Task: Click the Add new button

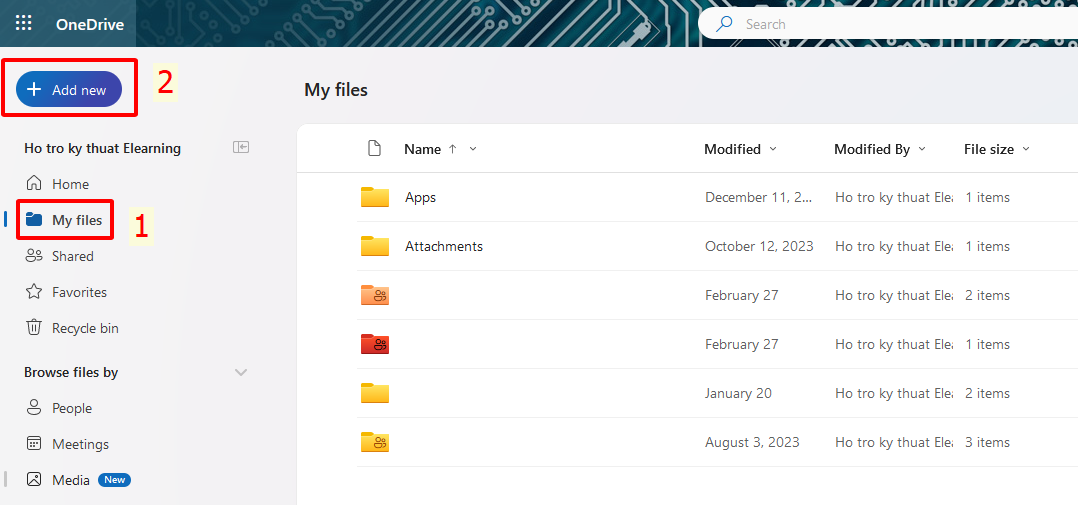Action: [69, 90]
